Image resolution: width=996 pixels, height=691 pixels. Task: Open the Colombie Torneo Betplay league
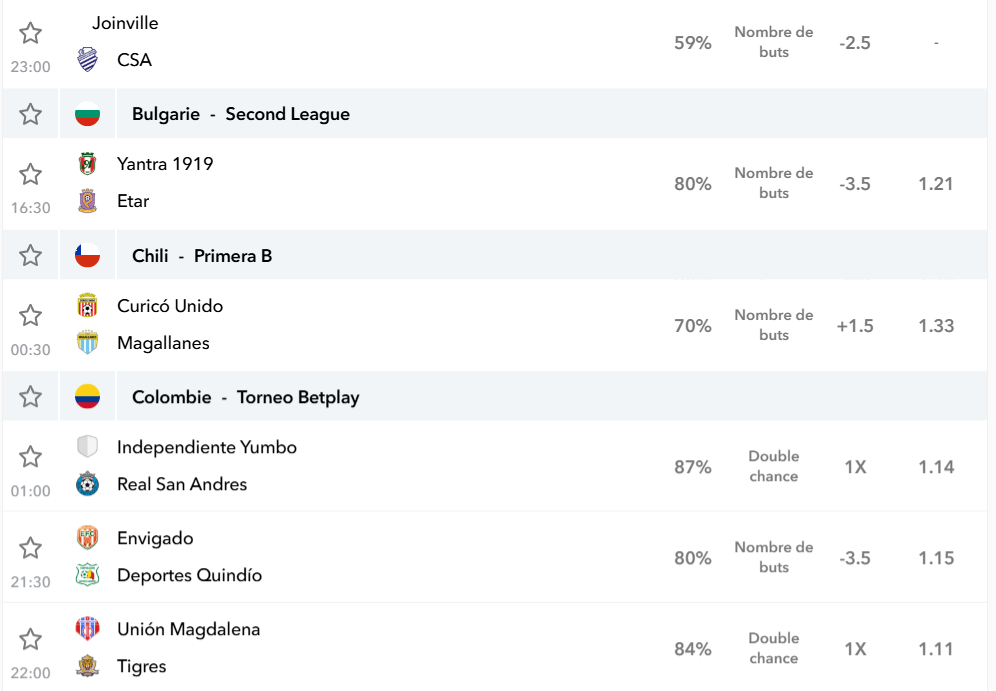pyautogui.click(x=246, y=397)
